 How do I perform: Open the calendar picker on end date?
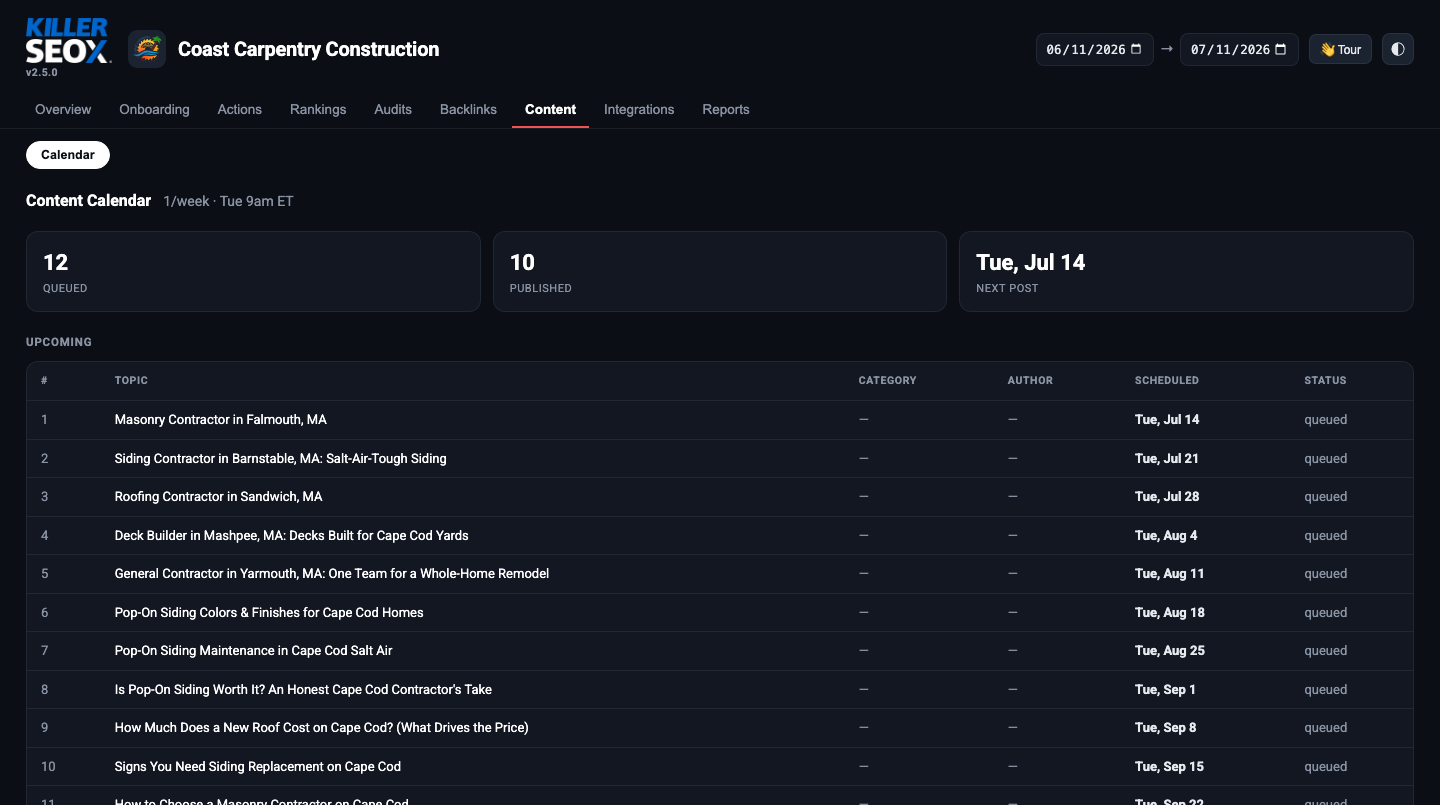coord(1280,49)
